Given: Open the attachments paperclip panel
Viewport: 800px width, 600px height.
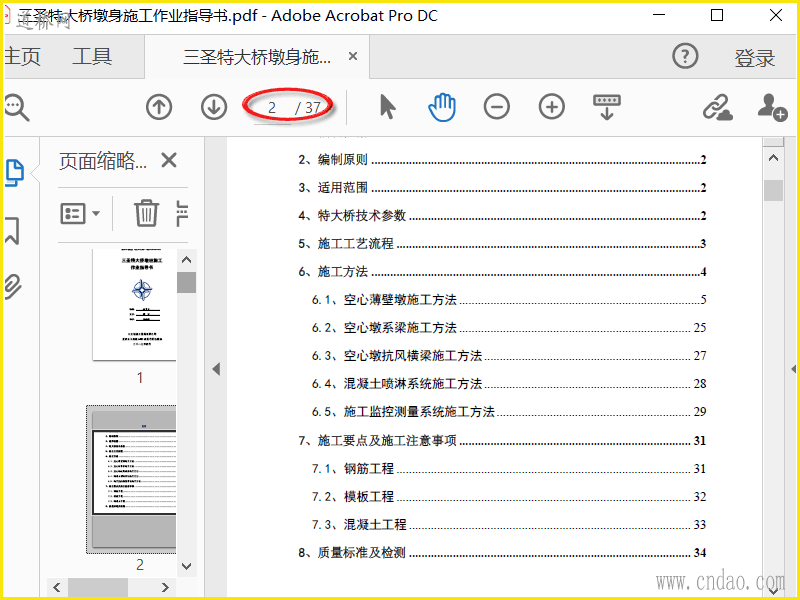Looking at the screenshot, I should (13, 286).
